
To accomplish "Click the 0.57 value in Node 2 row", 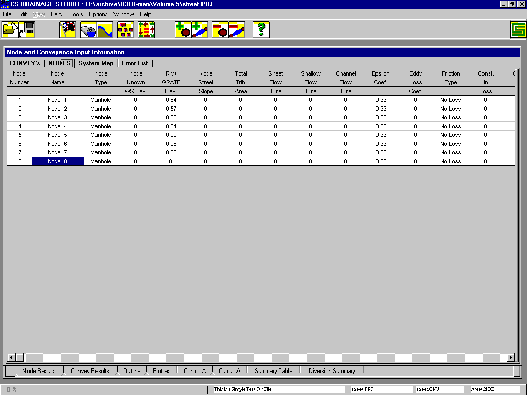I will 171,109.
